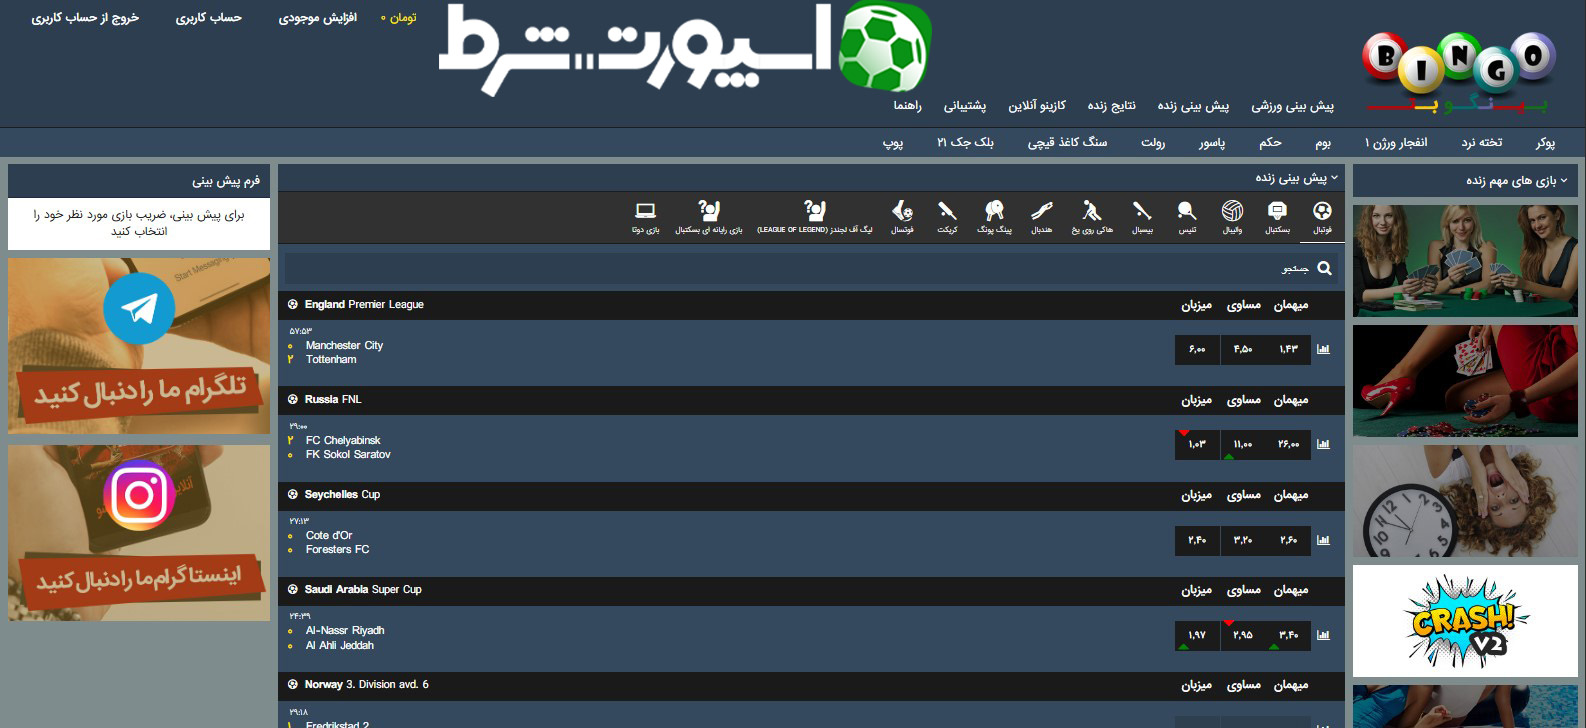Open the Pop (پوپ) game
The image size is (1586, 728).
tap(893, 142)
